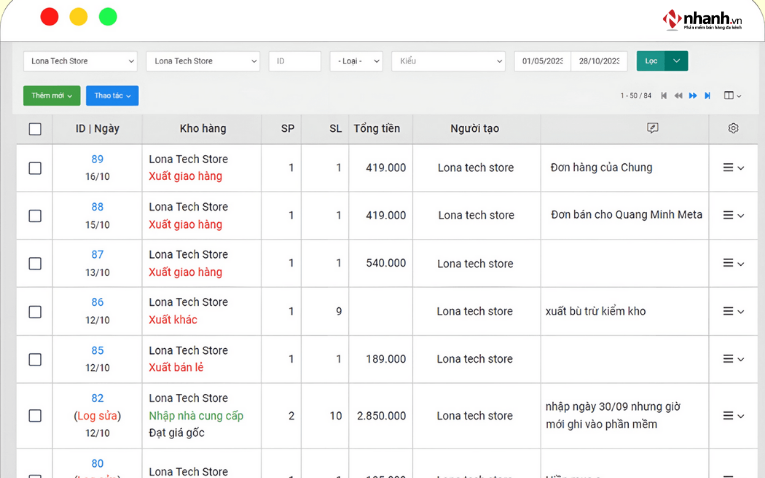Jump to the last page of results
Screen dimensions: 765x478
point(707,96)
